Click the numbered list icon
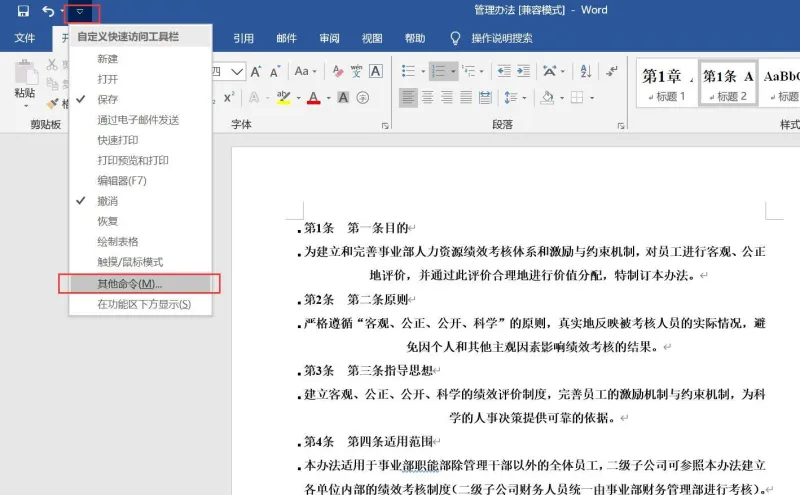The height and width of the screenshot is (495, 800). coord(438,71)
